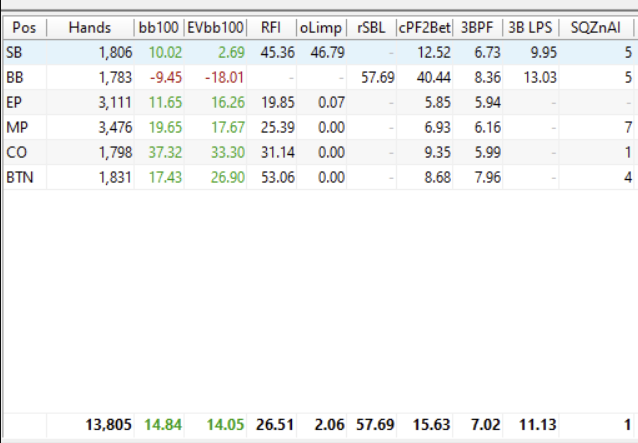
Task: Click the MP cPF2Bet value 6.93
Action: pyautogui.click(x=437, y=127)
